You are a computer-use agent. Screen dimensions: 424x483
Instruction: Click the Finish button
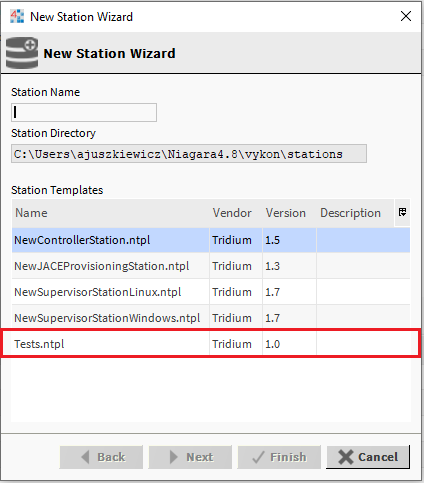(279, 457)
